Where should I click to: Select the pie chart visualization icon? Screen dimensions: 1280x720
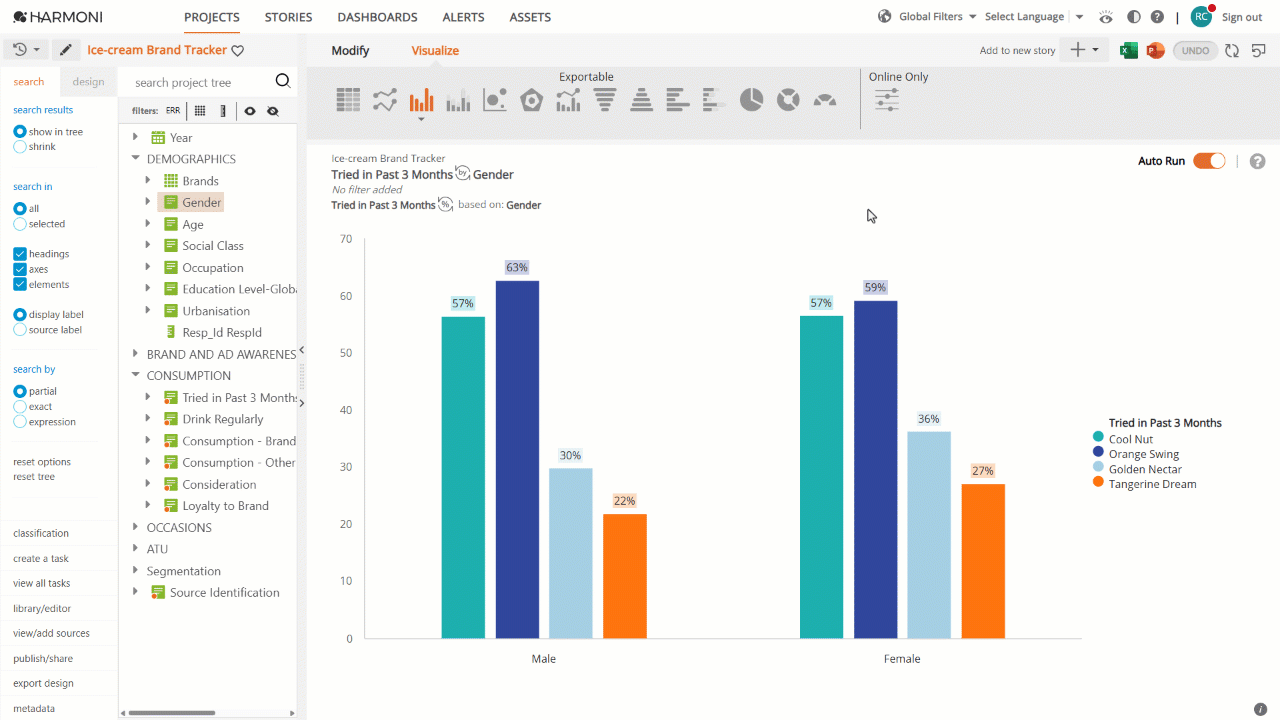751,100
